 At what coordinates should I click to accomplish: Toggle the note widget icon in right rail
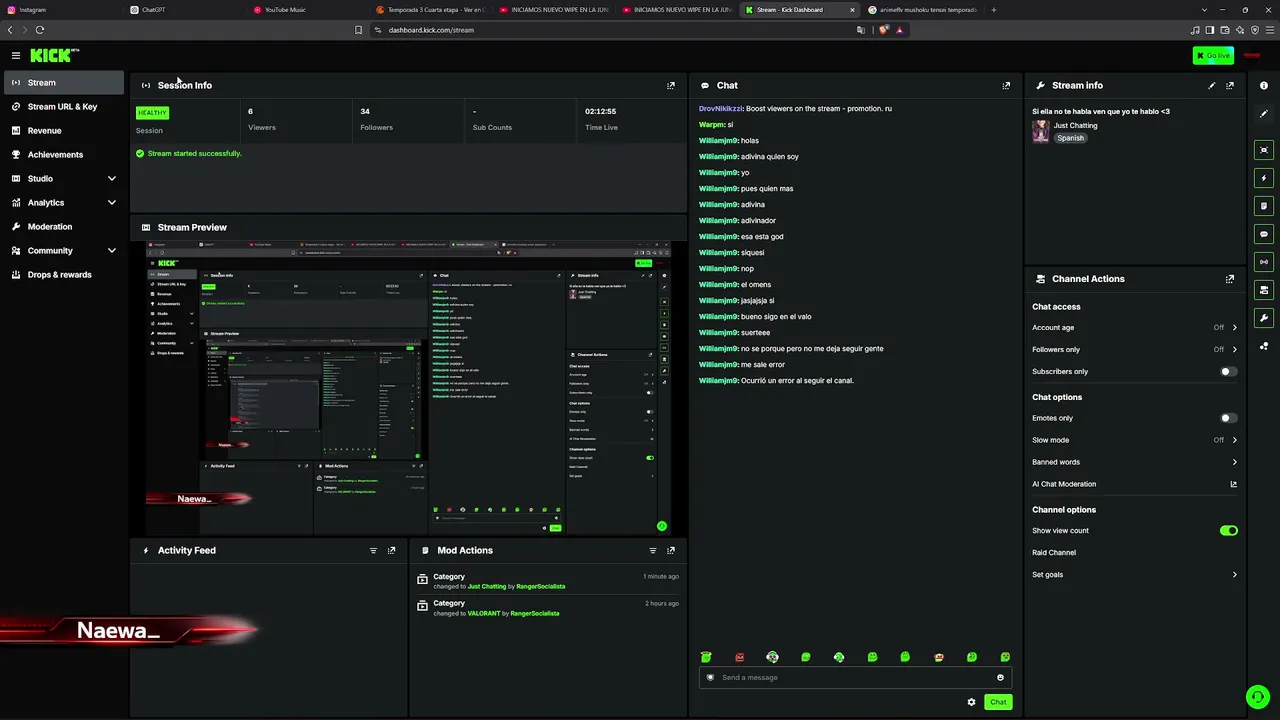[x=1264, y=206]
